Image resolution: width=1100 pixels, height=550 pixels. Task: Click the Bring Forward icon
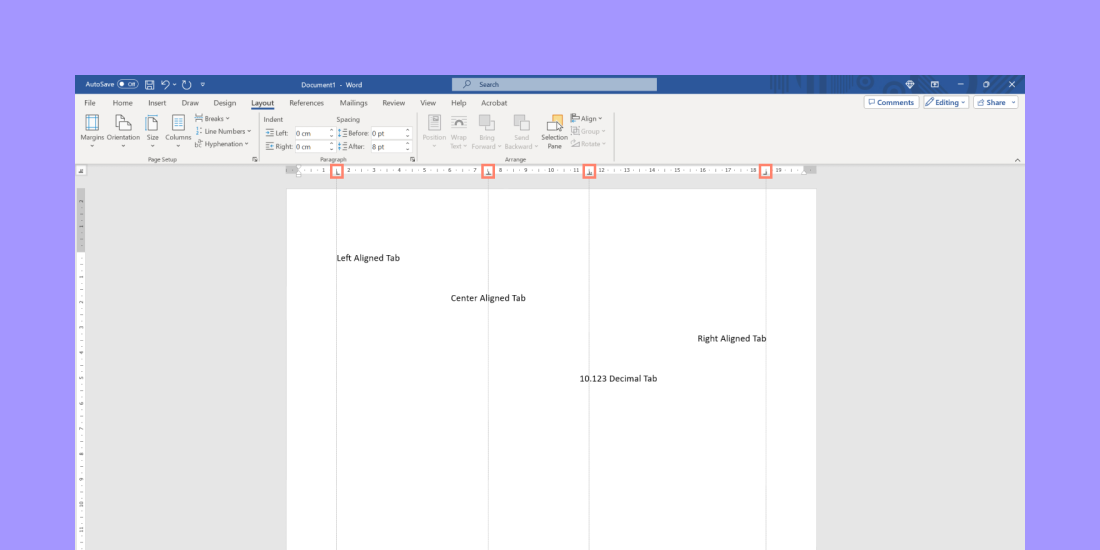coord(487,122)
